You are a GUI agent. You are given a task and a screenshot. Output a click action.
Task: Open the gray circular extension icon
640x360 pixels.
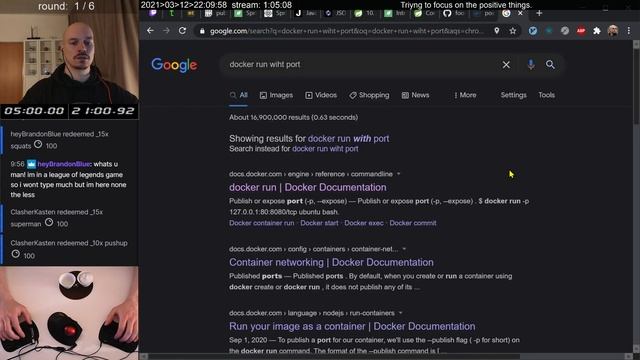pos(565,31)
